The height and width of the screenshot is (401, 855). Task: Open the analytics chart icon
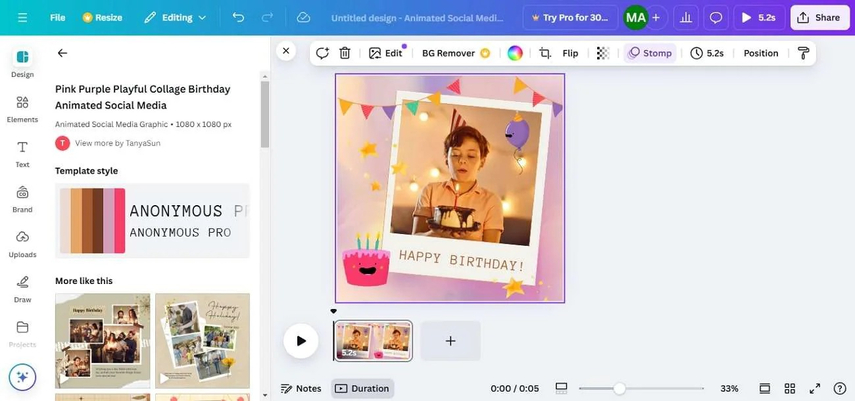(x=686, y=17)
